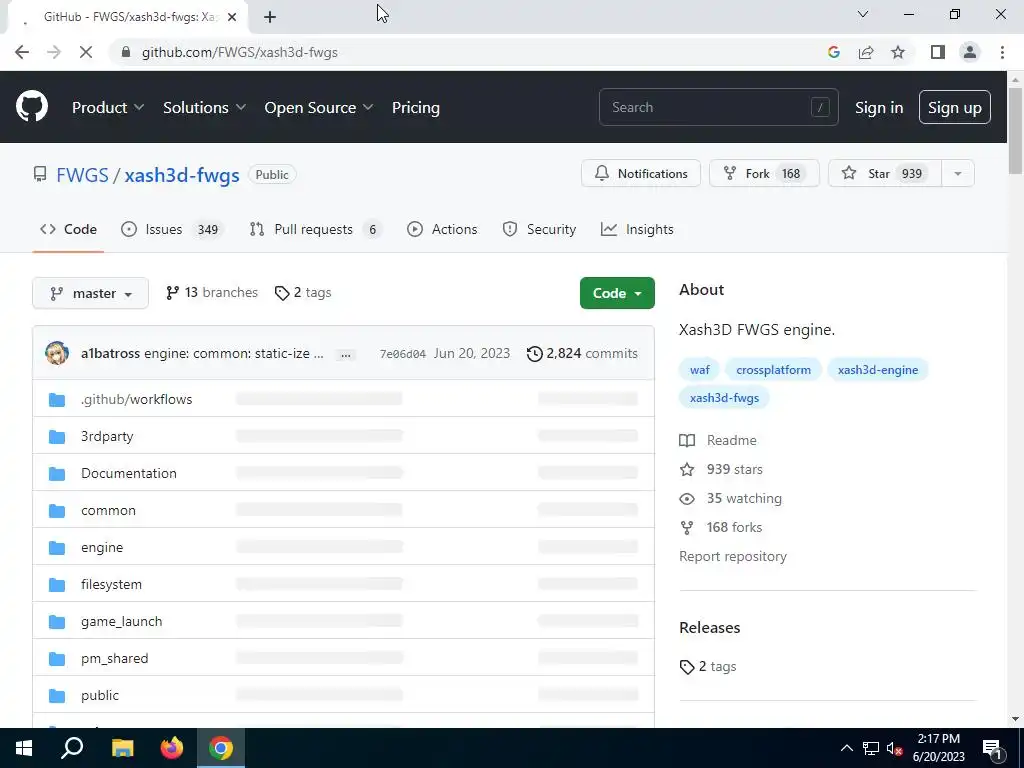The width and height of the screenshot is (1024, 768).
Task: View 2,824 commits history
Action: coord(583,353)
